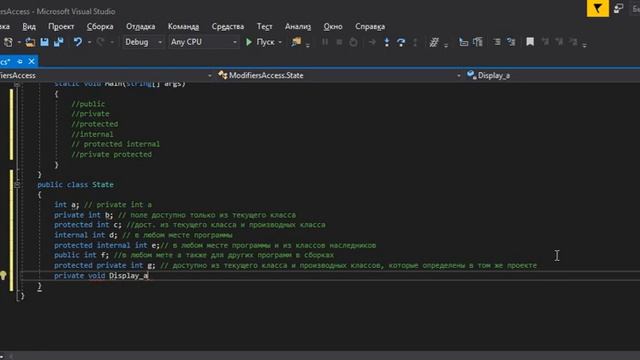Click the restart debugging icon
640x360 pixels.
point(353,42)
